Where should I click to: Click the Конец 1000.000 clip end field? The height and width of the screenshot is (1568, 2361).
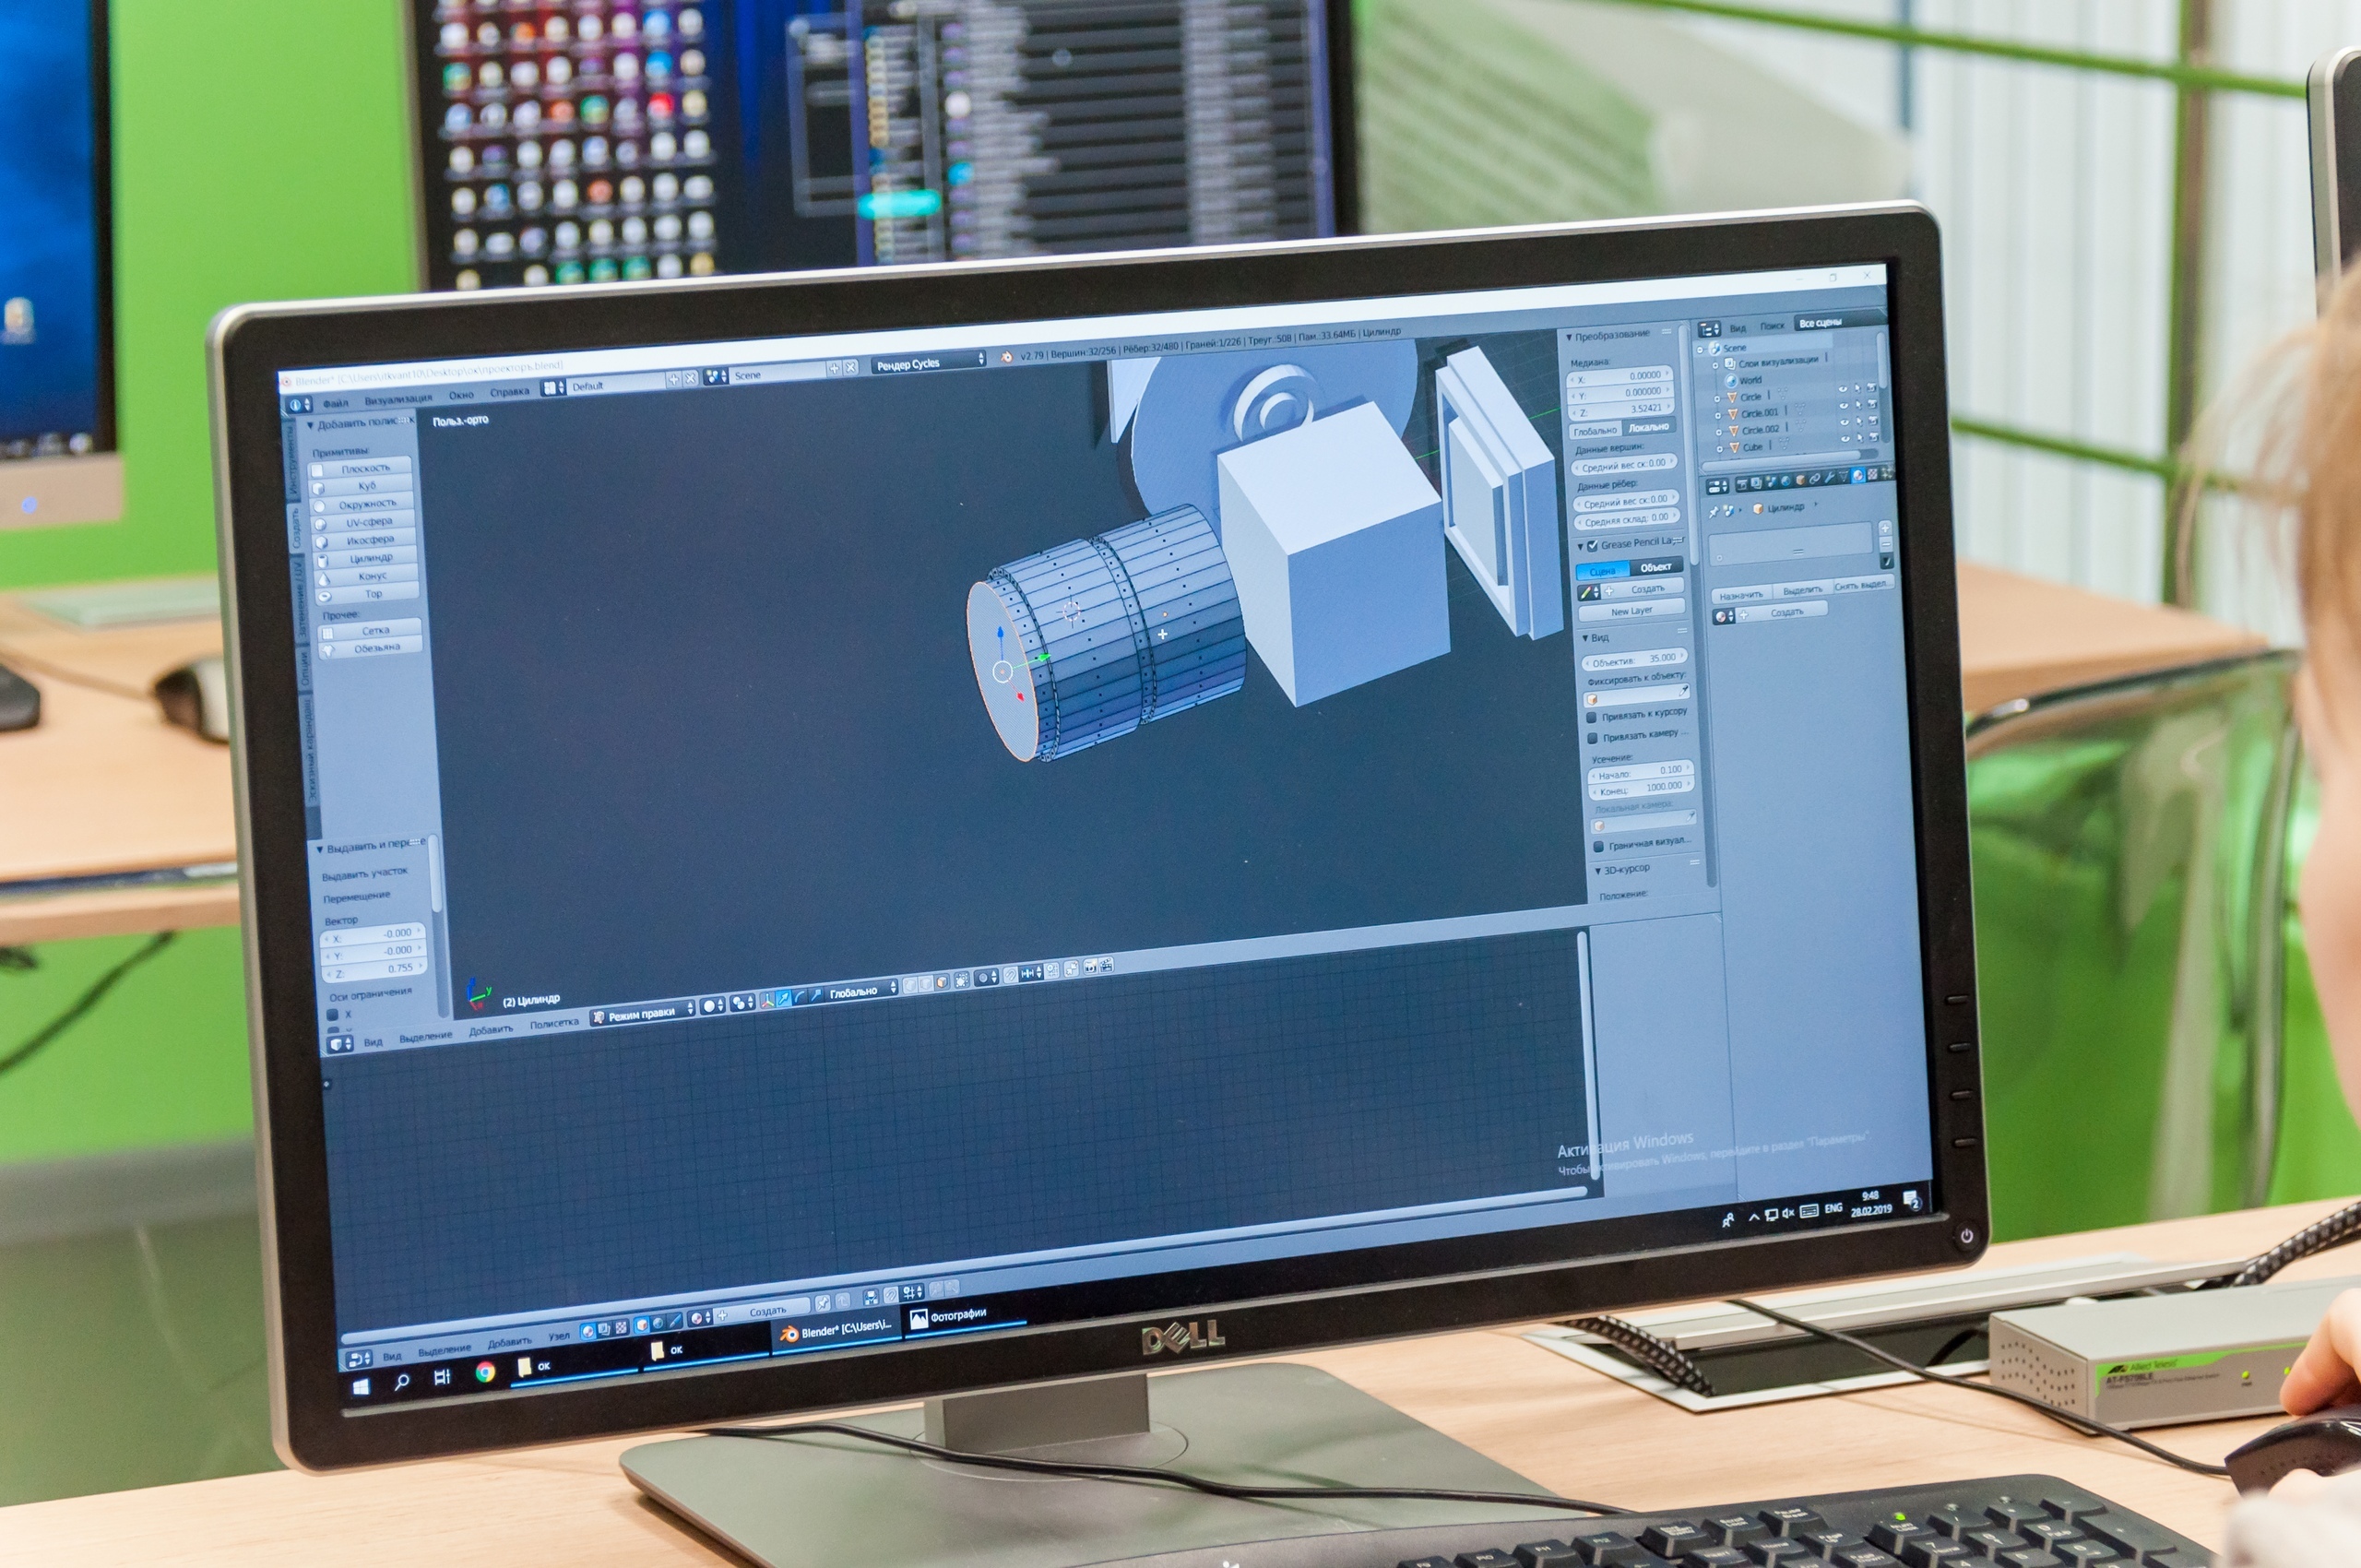point(1640,789)
